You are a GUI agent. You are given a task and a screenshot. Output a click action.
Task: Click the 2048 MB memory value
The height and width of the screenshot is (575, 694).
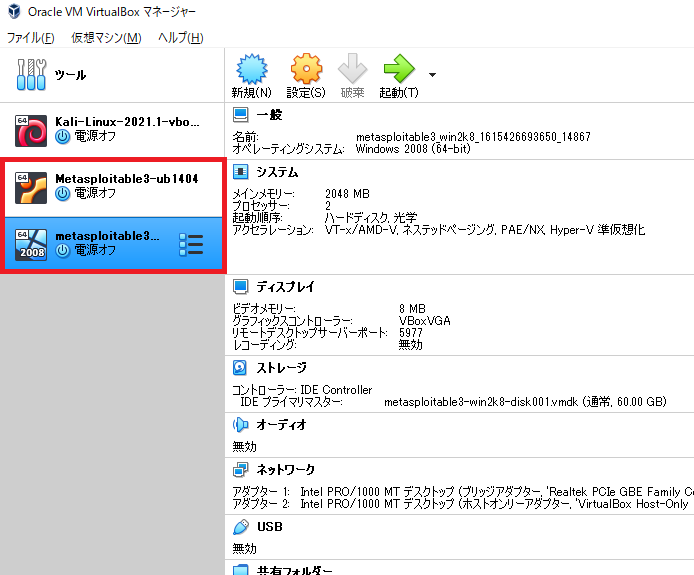[x=347, y=194]
